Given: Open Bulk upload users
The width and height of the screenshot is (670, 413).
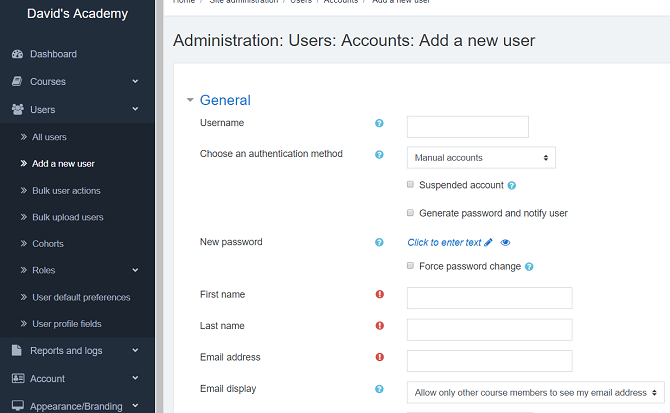Looking at the screenshot, I should pyautogui.click(x=68, y=217).
